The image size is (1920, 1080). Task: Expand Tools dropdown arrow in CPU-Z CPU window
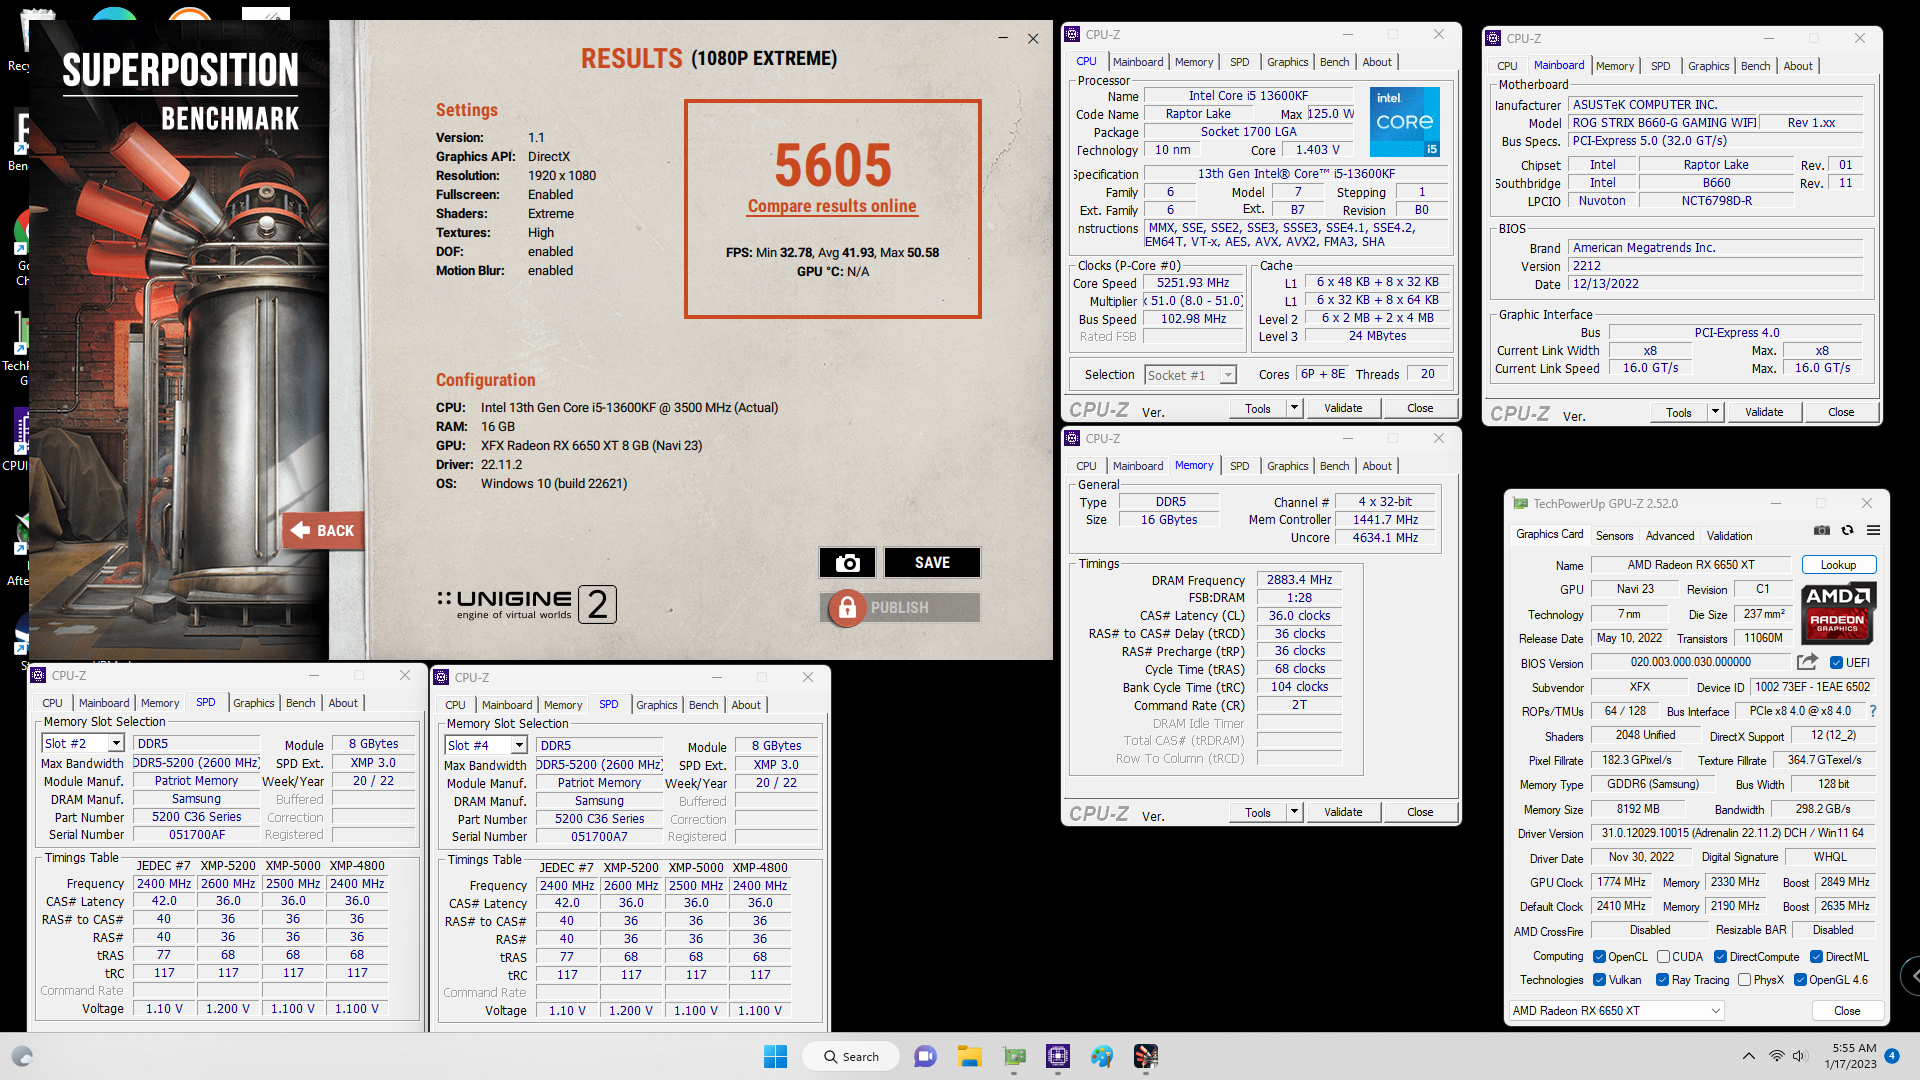1294,408
